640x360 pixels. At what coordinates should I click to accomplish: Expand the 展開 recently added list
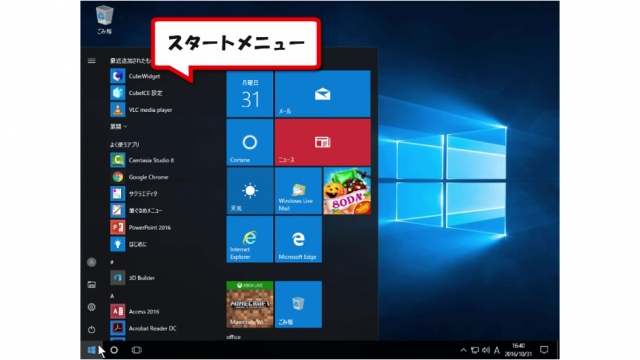point(118,127)
